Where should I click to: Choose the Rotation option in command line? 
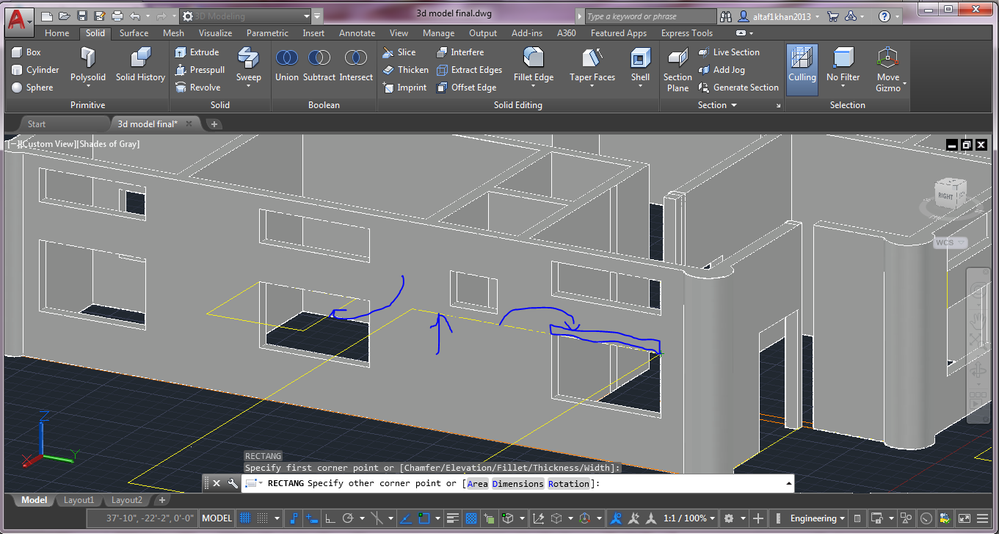tap(568, 484)
